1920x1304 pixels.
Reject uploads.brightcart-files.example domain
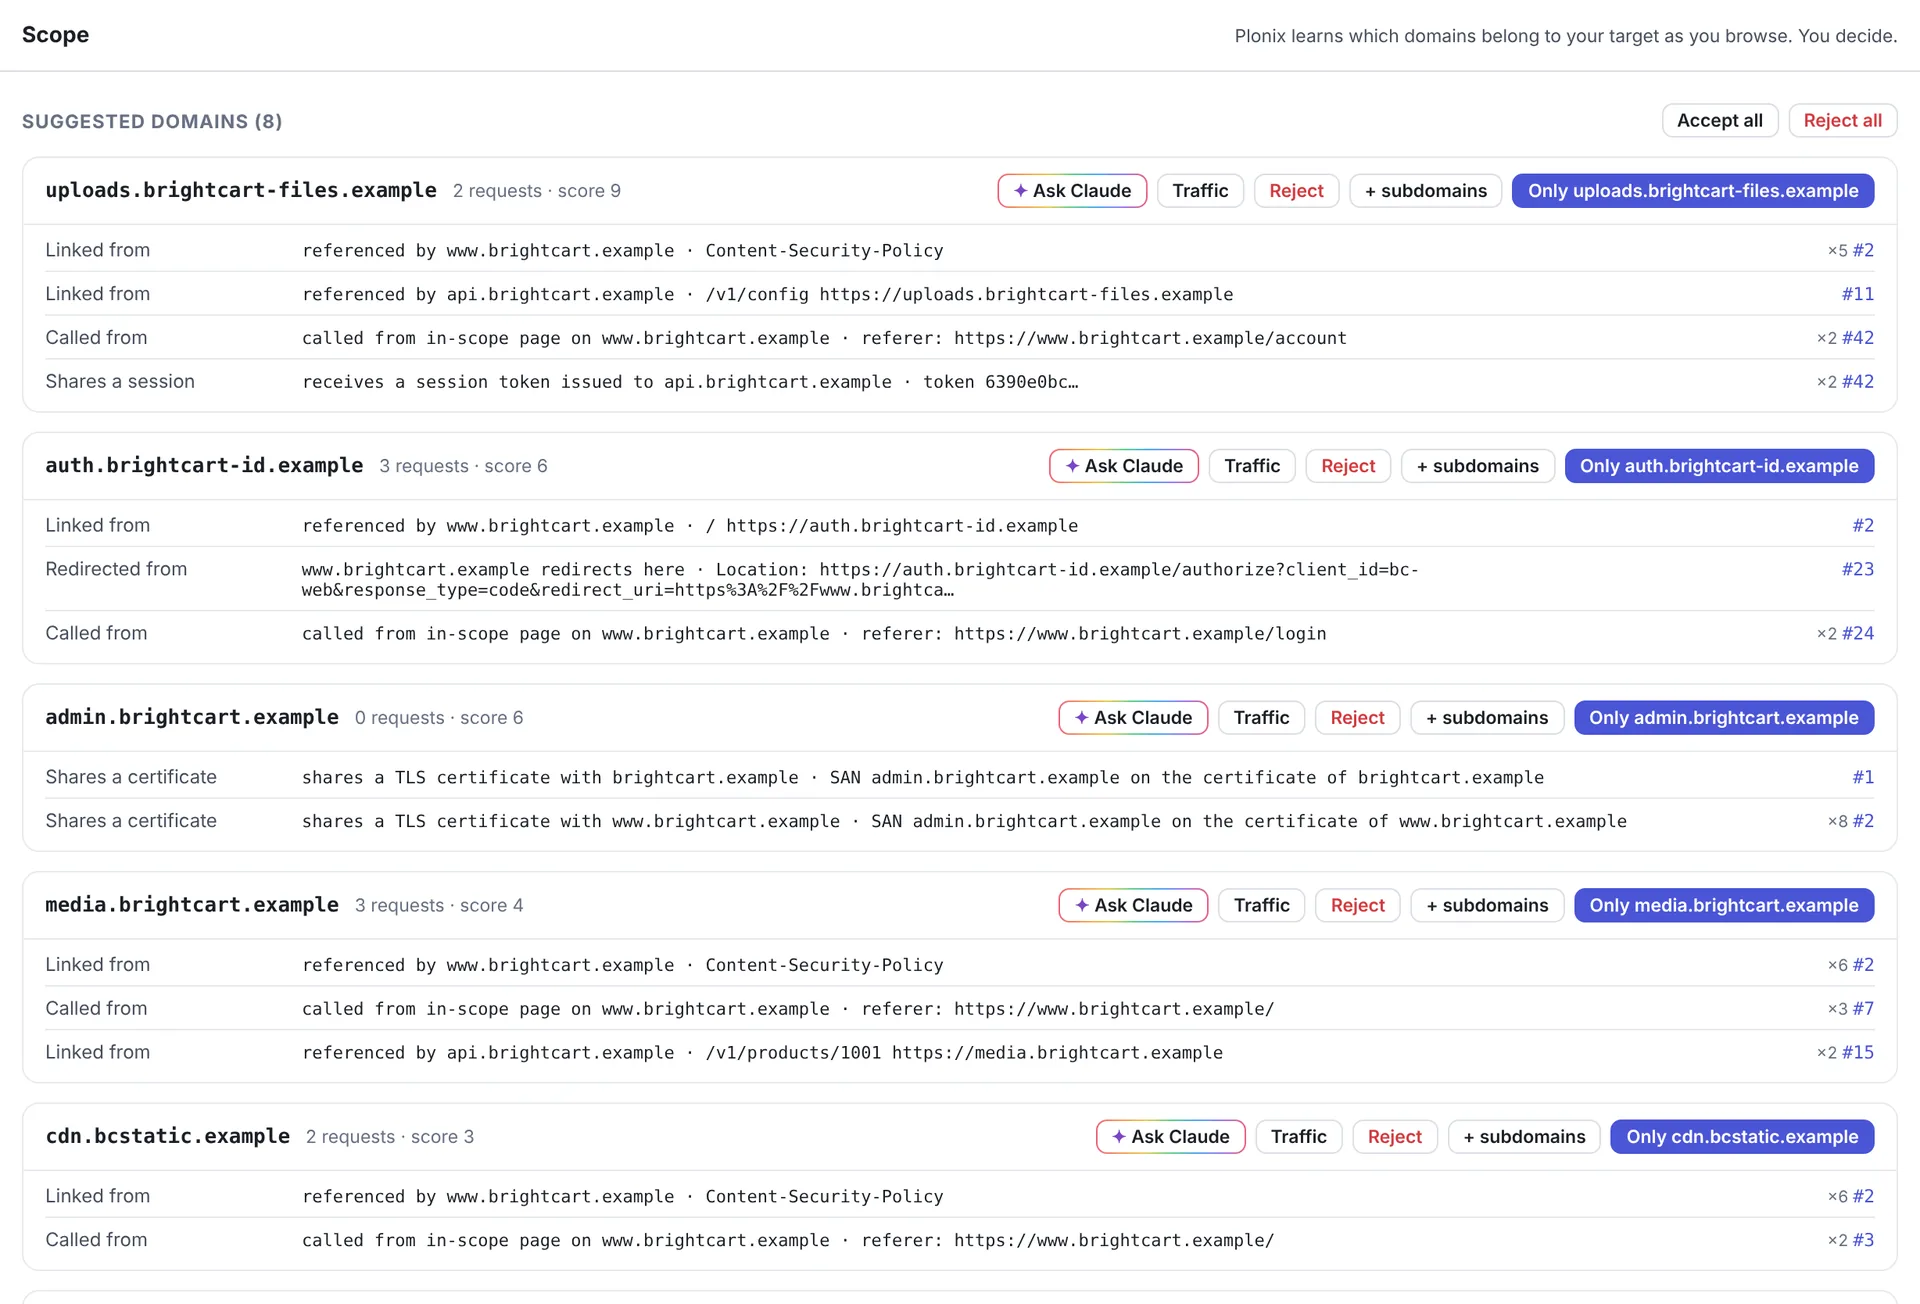[1296, 190]
